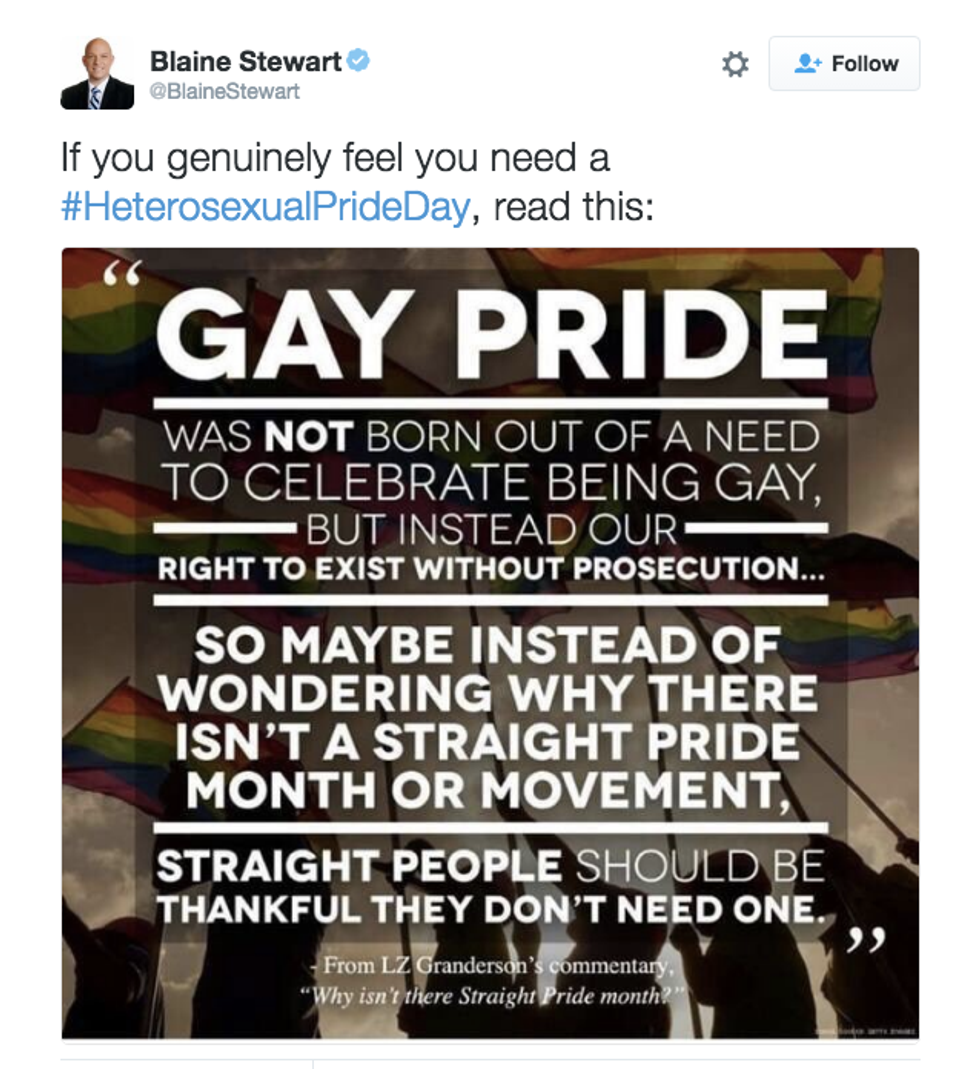This screenshot has width=980, height=1069.
Task: Click the "BUT INSTEAD OUR" line
Action: click(492, 529)
